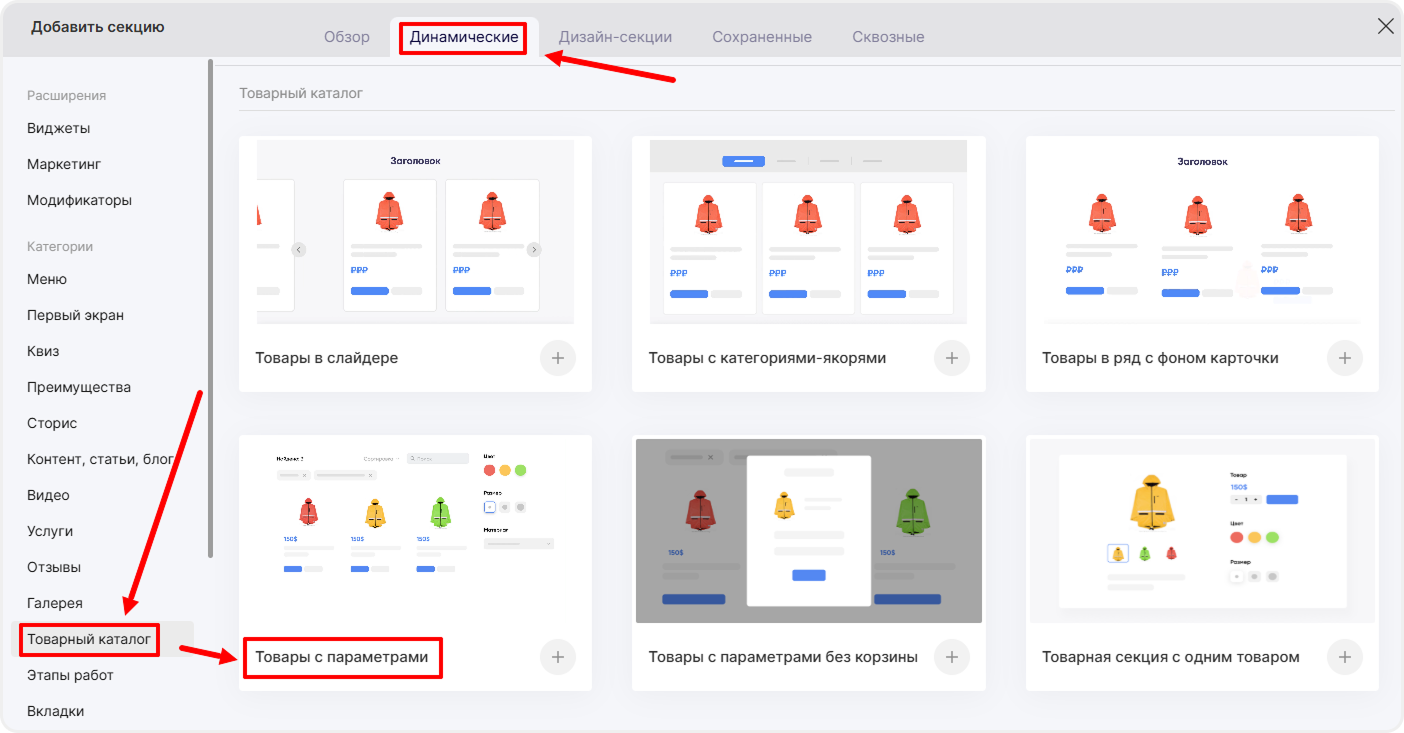Close the 'Добавить секцию' dialog with X
Image resolution: width=1404 pixels, height=733 pixels.
click(1385, 27)
